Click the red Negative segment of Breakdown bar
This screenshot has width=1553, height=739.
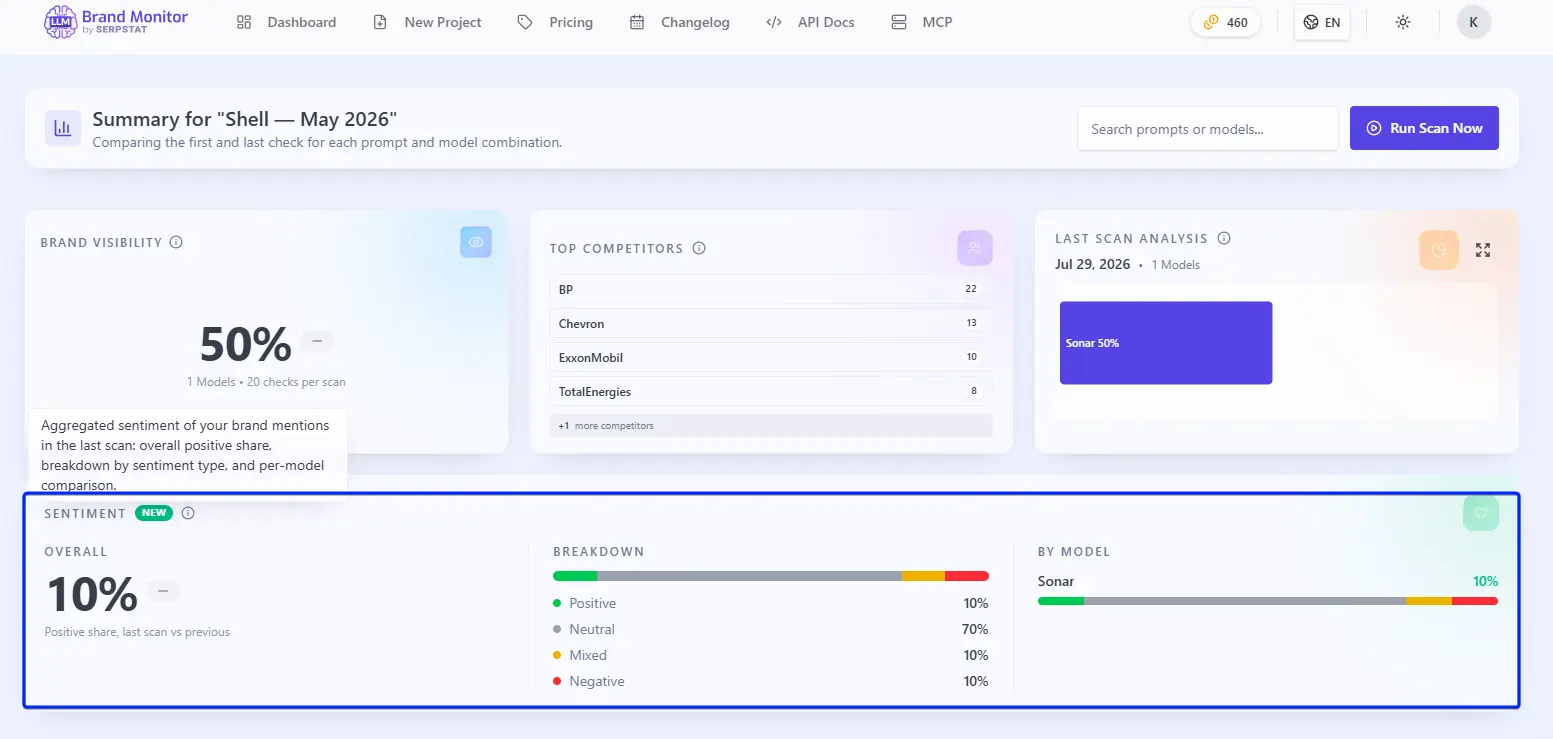[967, 576]
